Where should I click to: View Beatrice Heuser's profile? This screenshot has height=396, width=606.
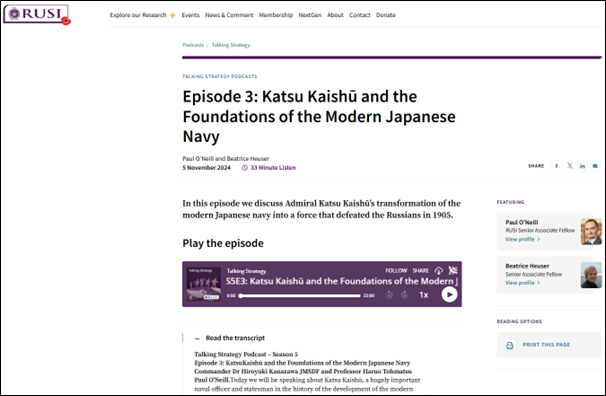click(x=522, y=283)
